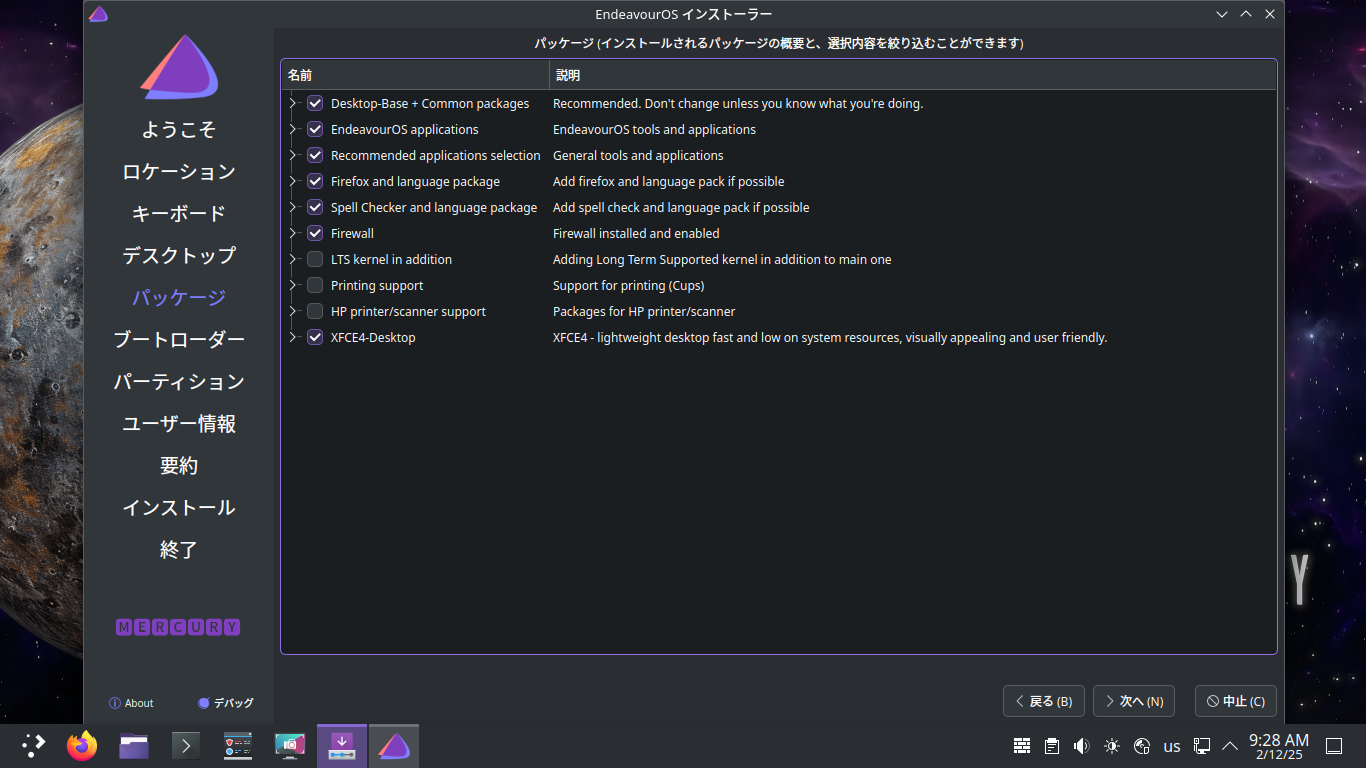Click the 戻る (B) back button
This screenshot has height=768, width=1366.
(x=1044, y=701)
